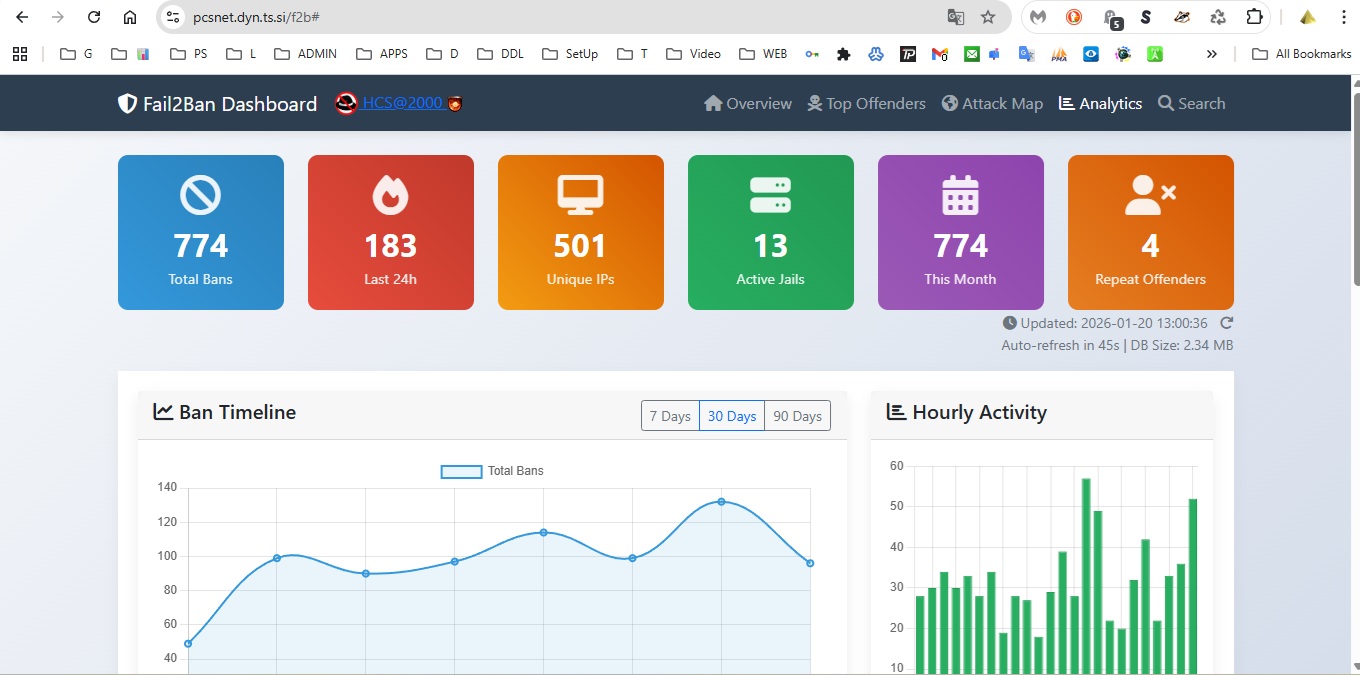
Task: Click the ban symbol on the Total Bans card
Action: pos(200,195)
